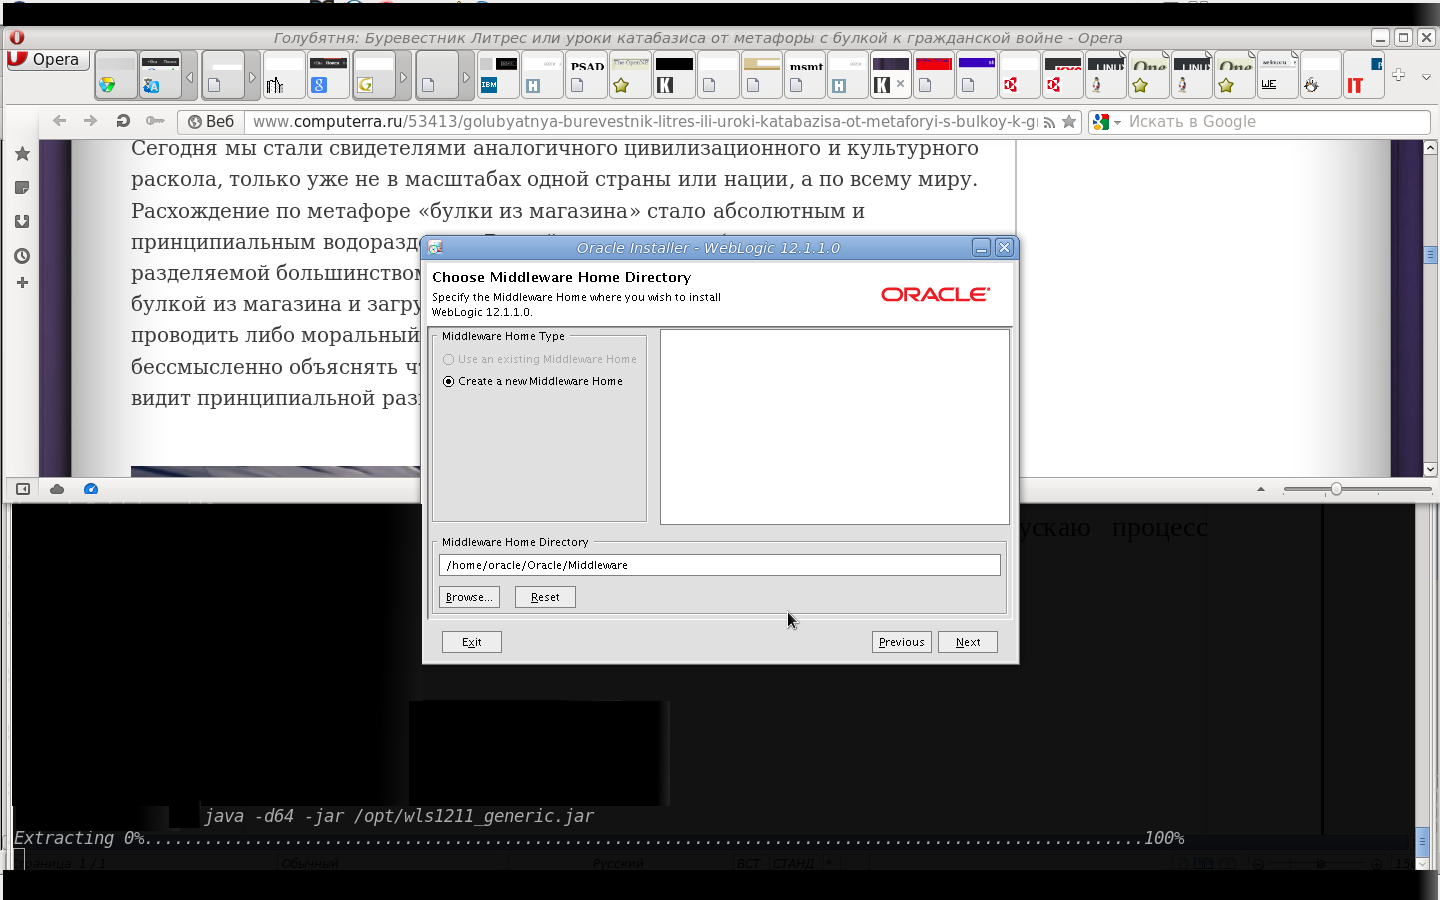Image resolution: width=1440 pixels, height=900 pixels.
Task: Switch to the Google Drive favicon tab
Action: click(x=116, y=75)
